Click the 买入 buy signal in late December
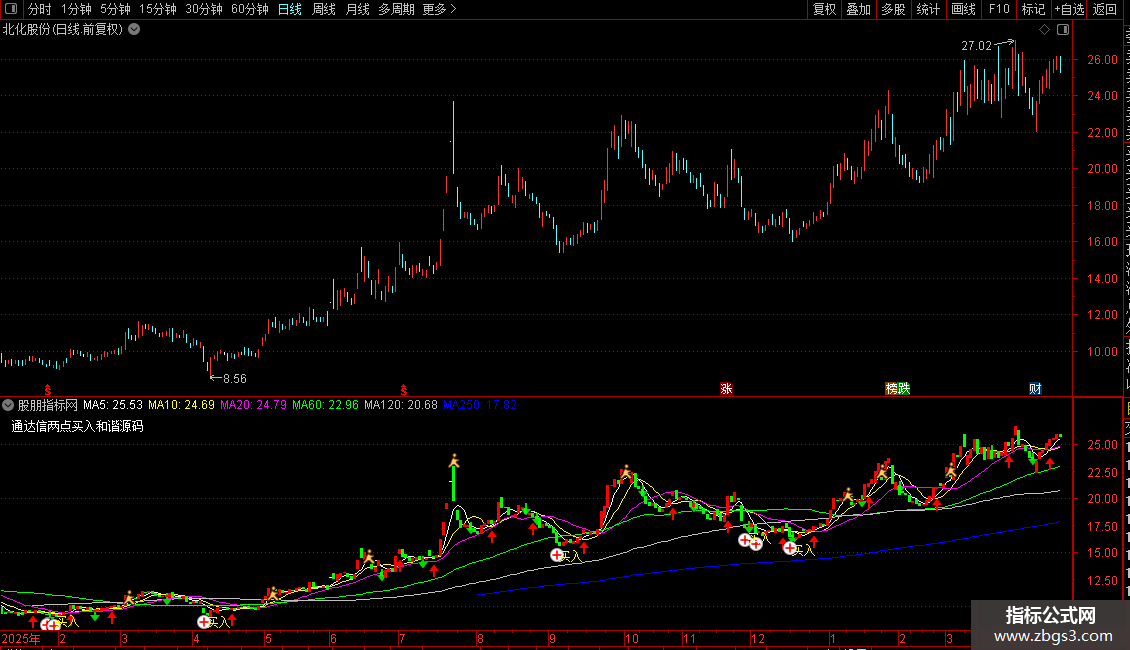Viewport: 1130px width, 650px height. click(804, 551)
